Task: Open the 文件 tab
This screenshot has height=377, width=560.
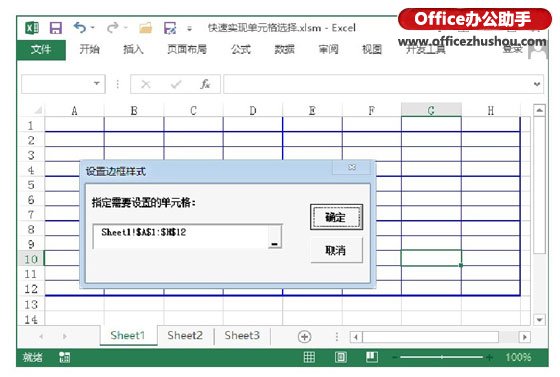Action: (x=41, y=50)
